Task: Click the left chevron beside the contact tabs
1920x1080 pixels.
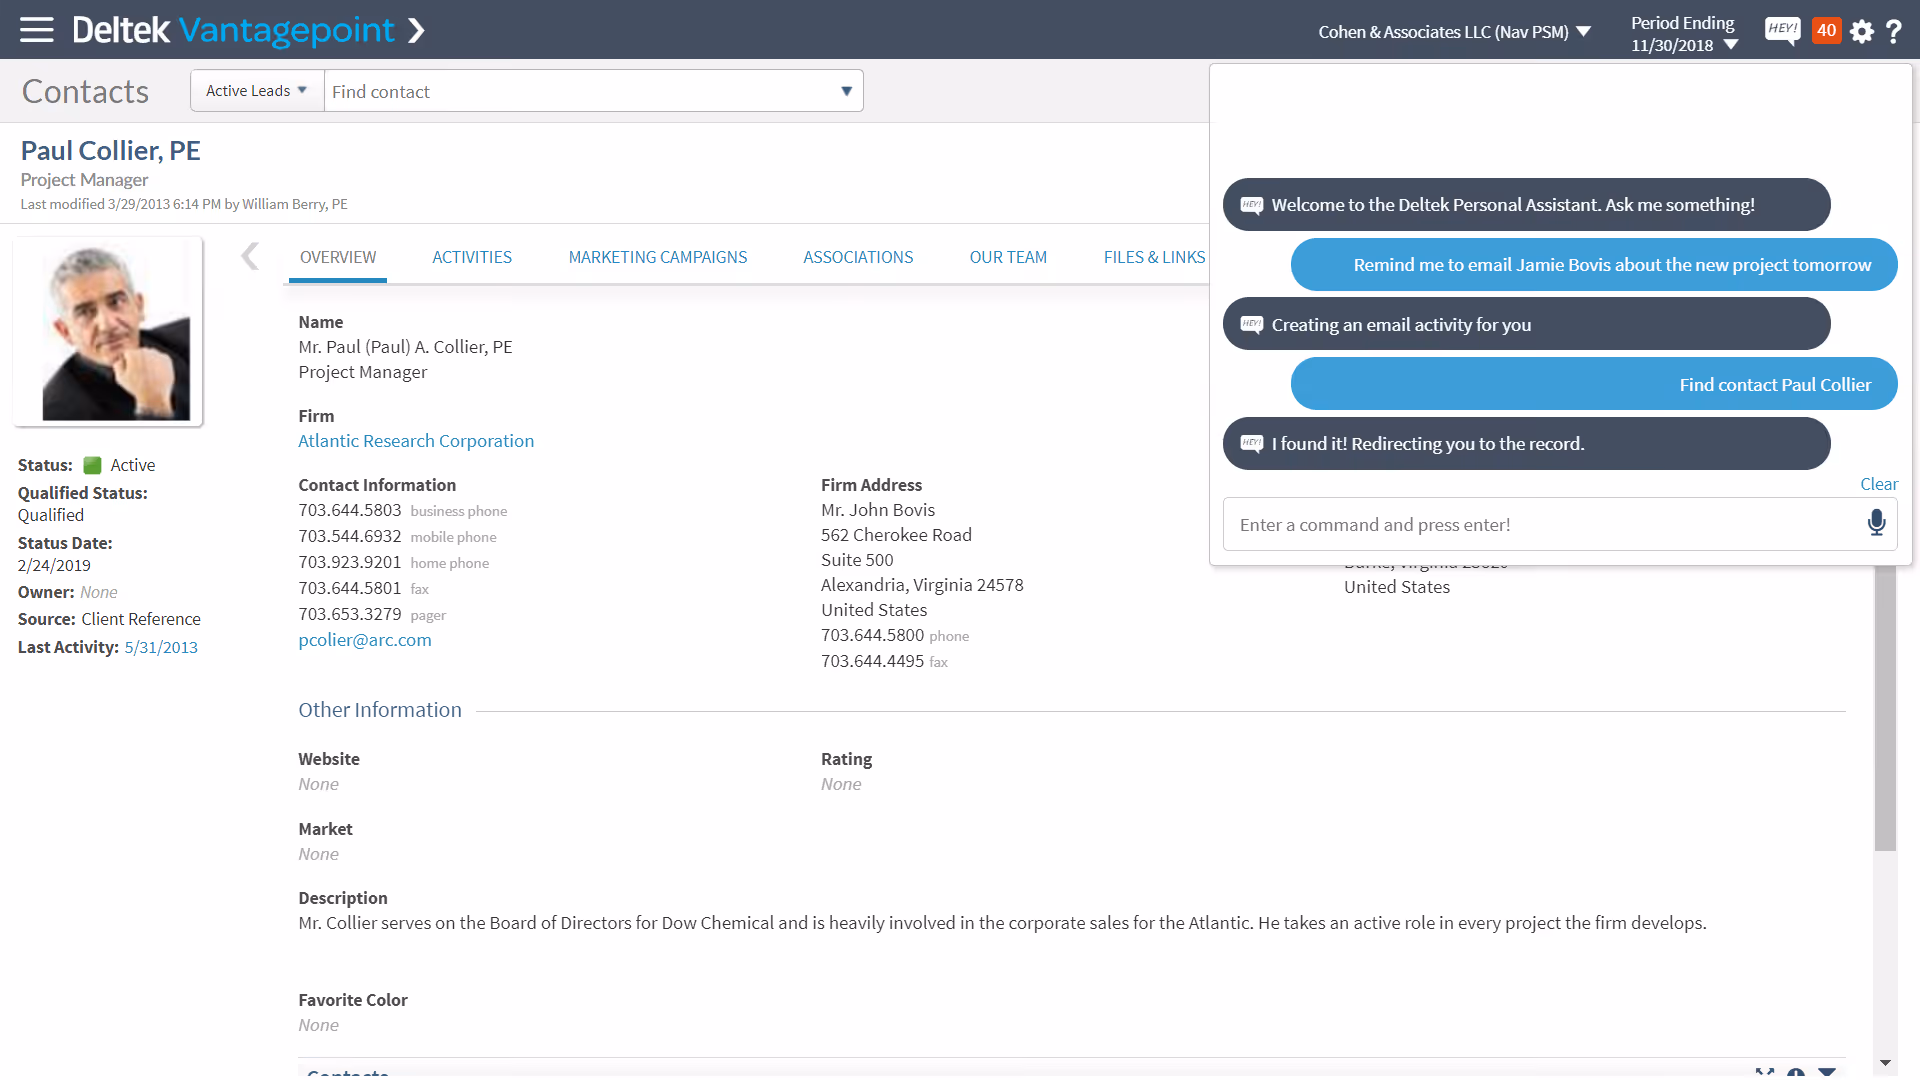Action: 250,257
